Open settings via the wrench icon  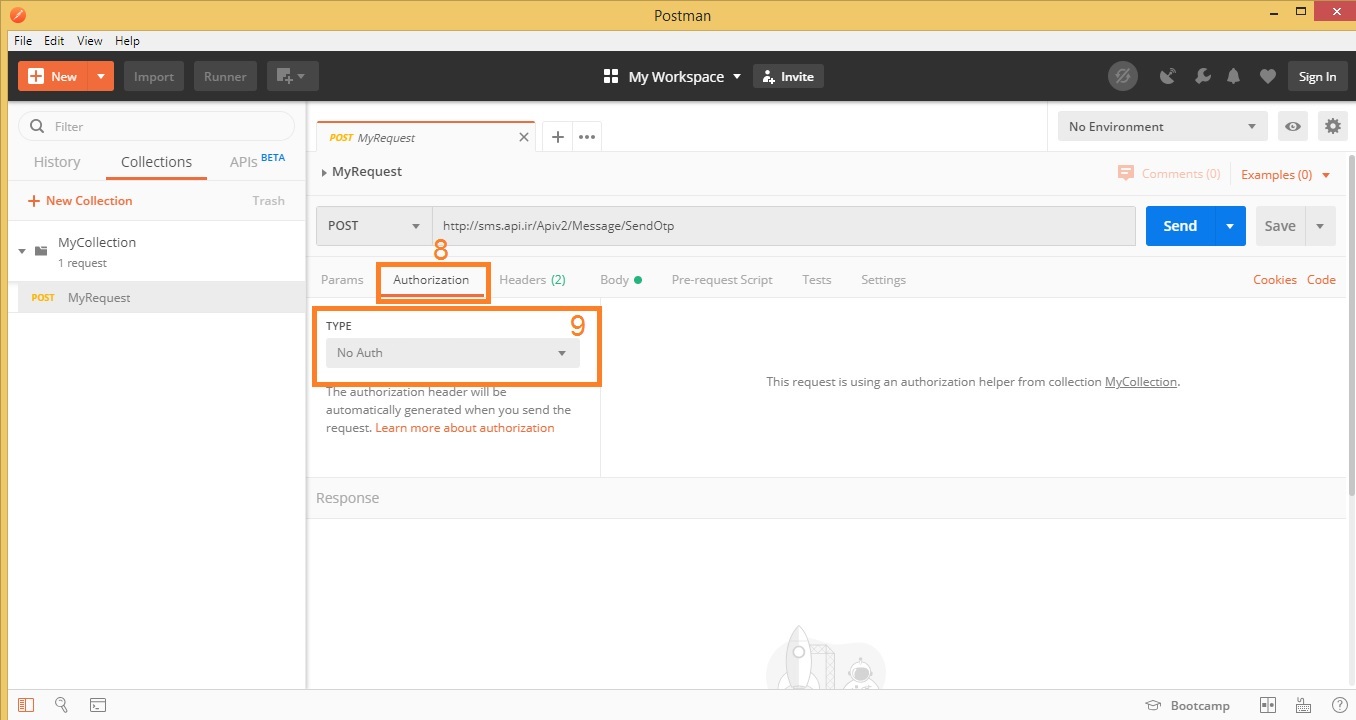click(1202, 77)
